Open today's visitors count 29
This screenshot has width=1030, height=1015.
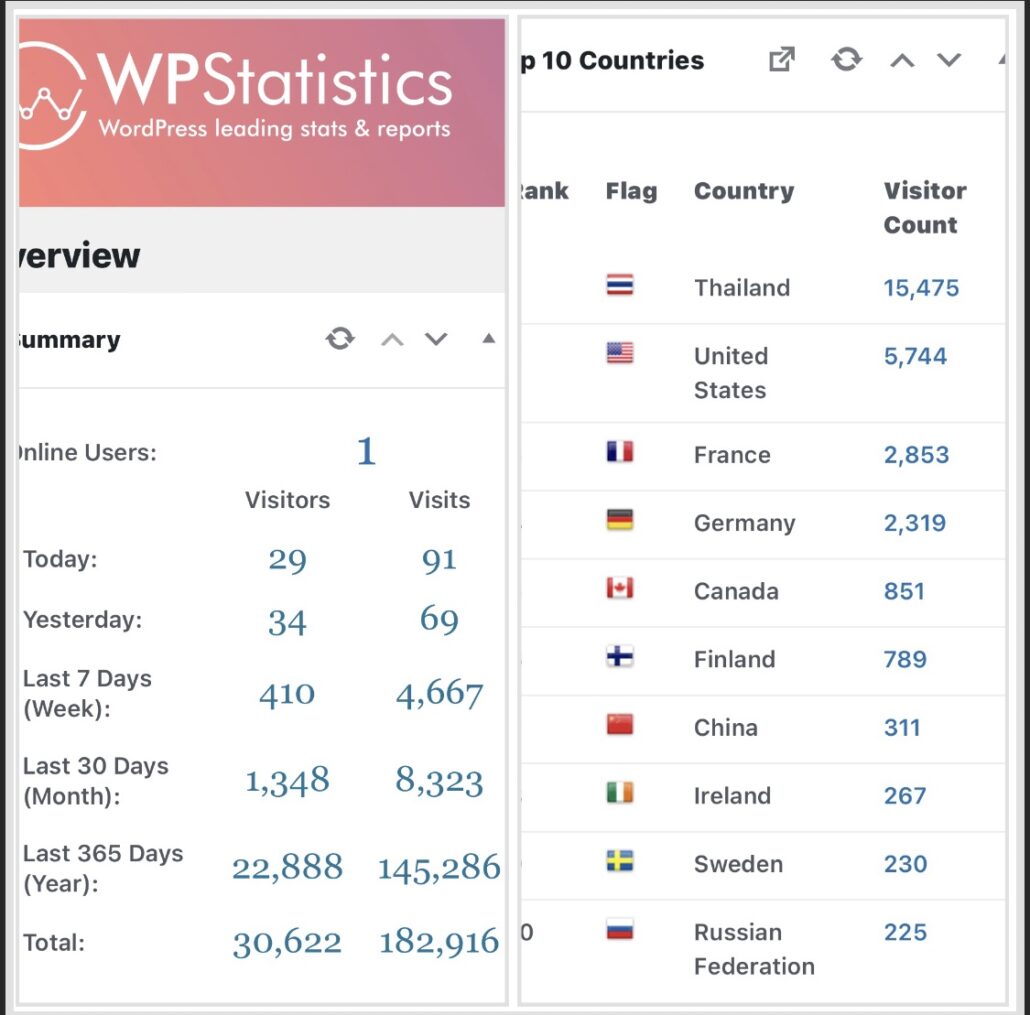[x=287, y=560]
